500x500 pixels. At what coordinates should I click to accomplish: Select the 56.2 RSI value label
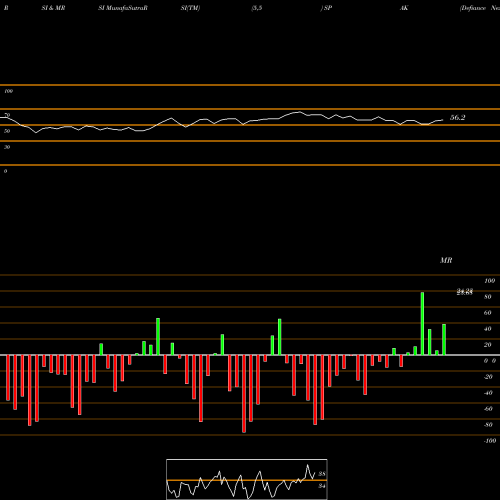tap(457, 117)
